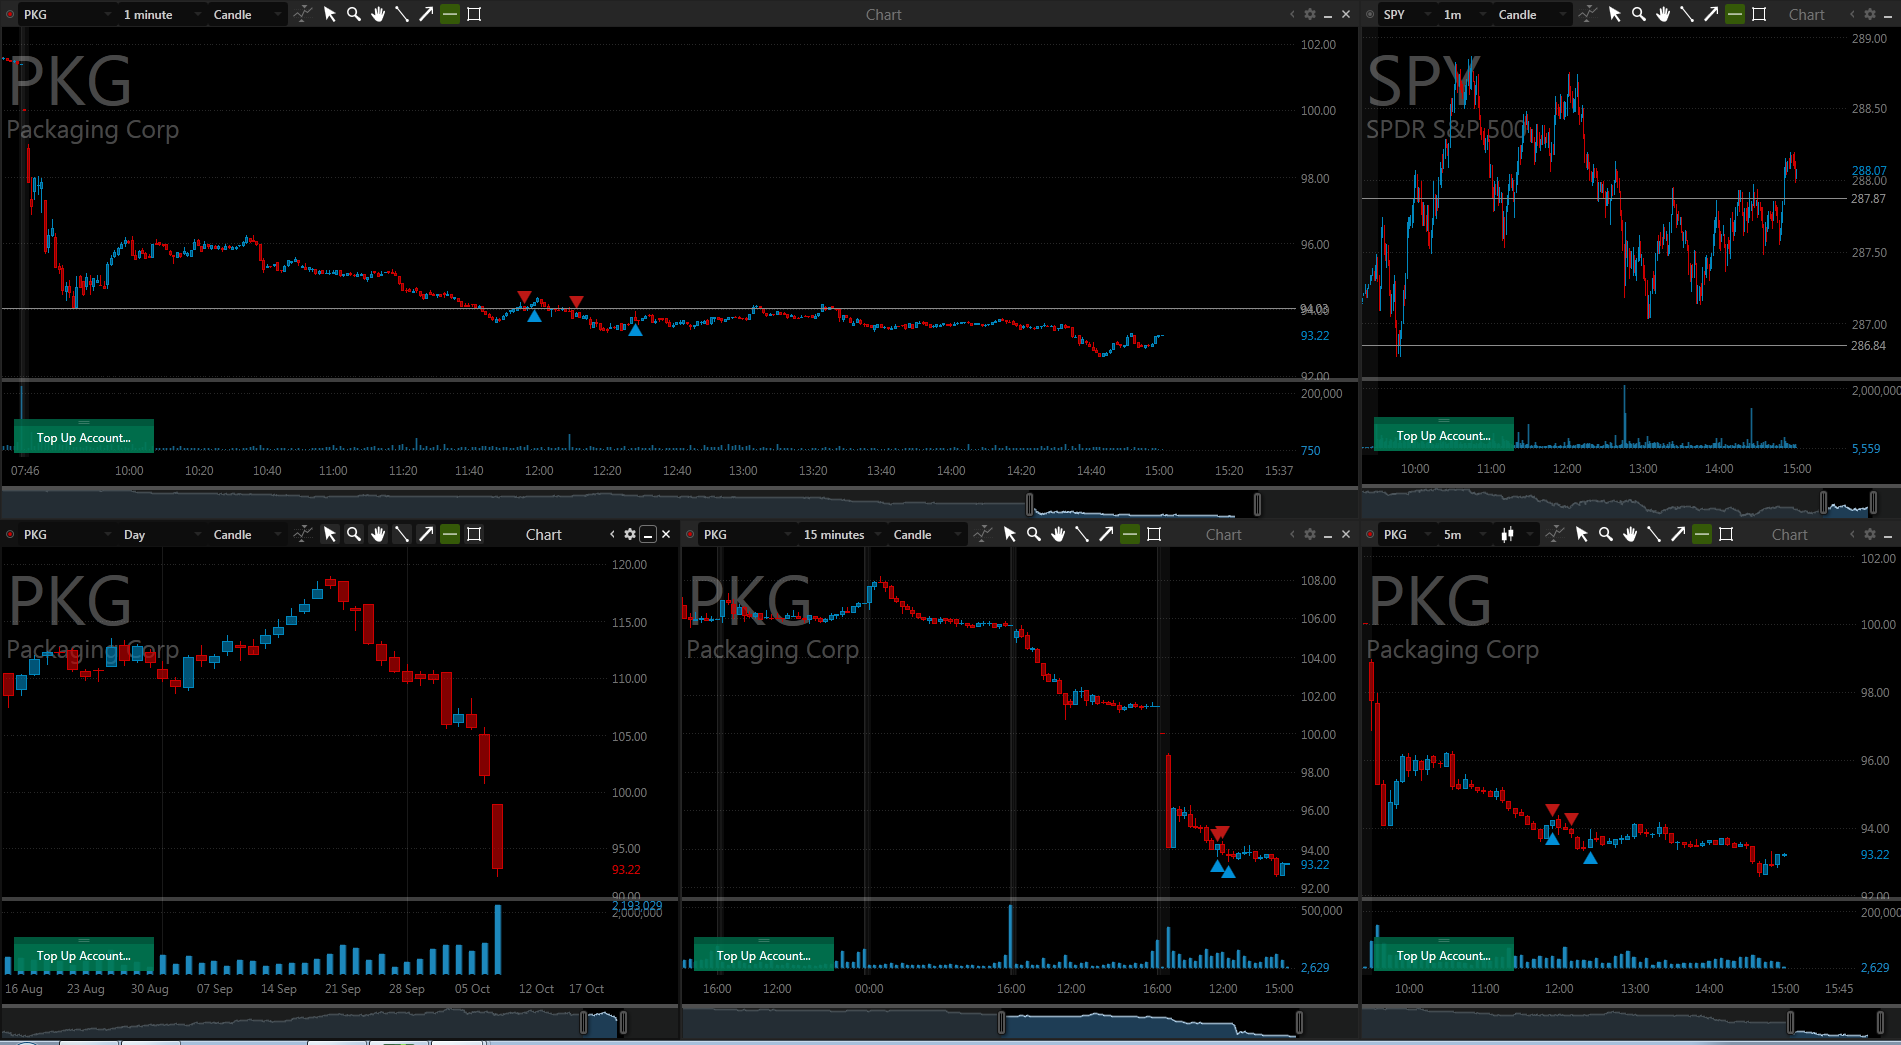Click Top Up Account in PKG Day chart
Screen dimensions: 1901x1045
[x=84, y=955]
